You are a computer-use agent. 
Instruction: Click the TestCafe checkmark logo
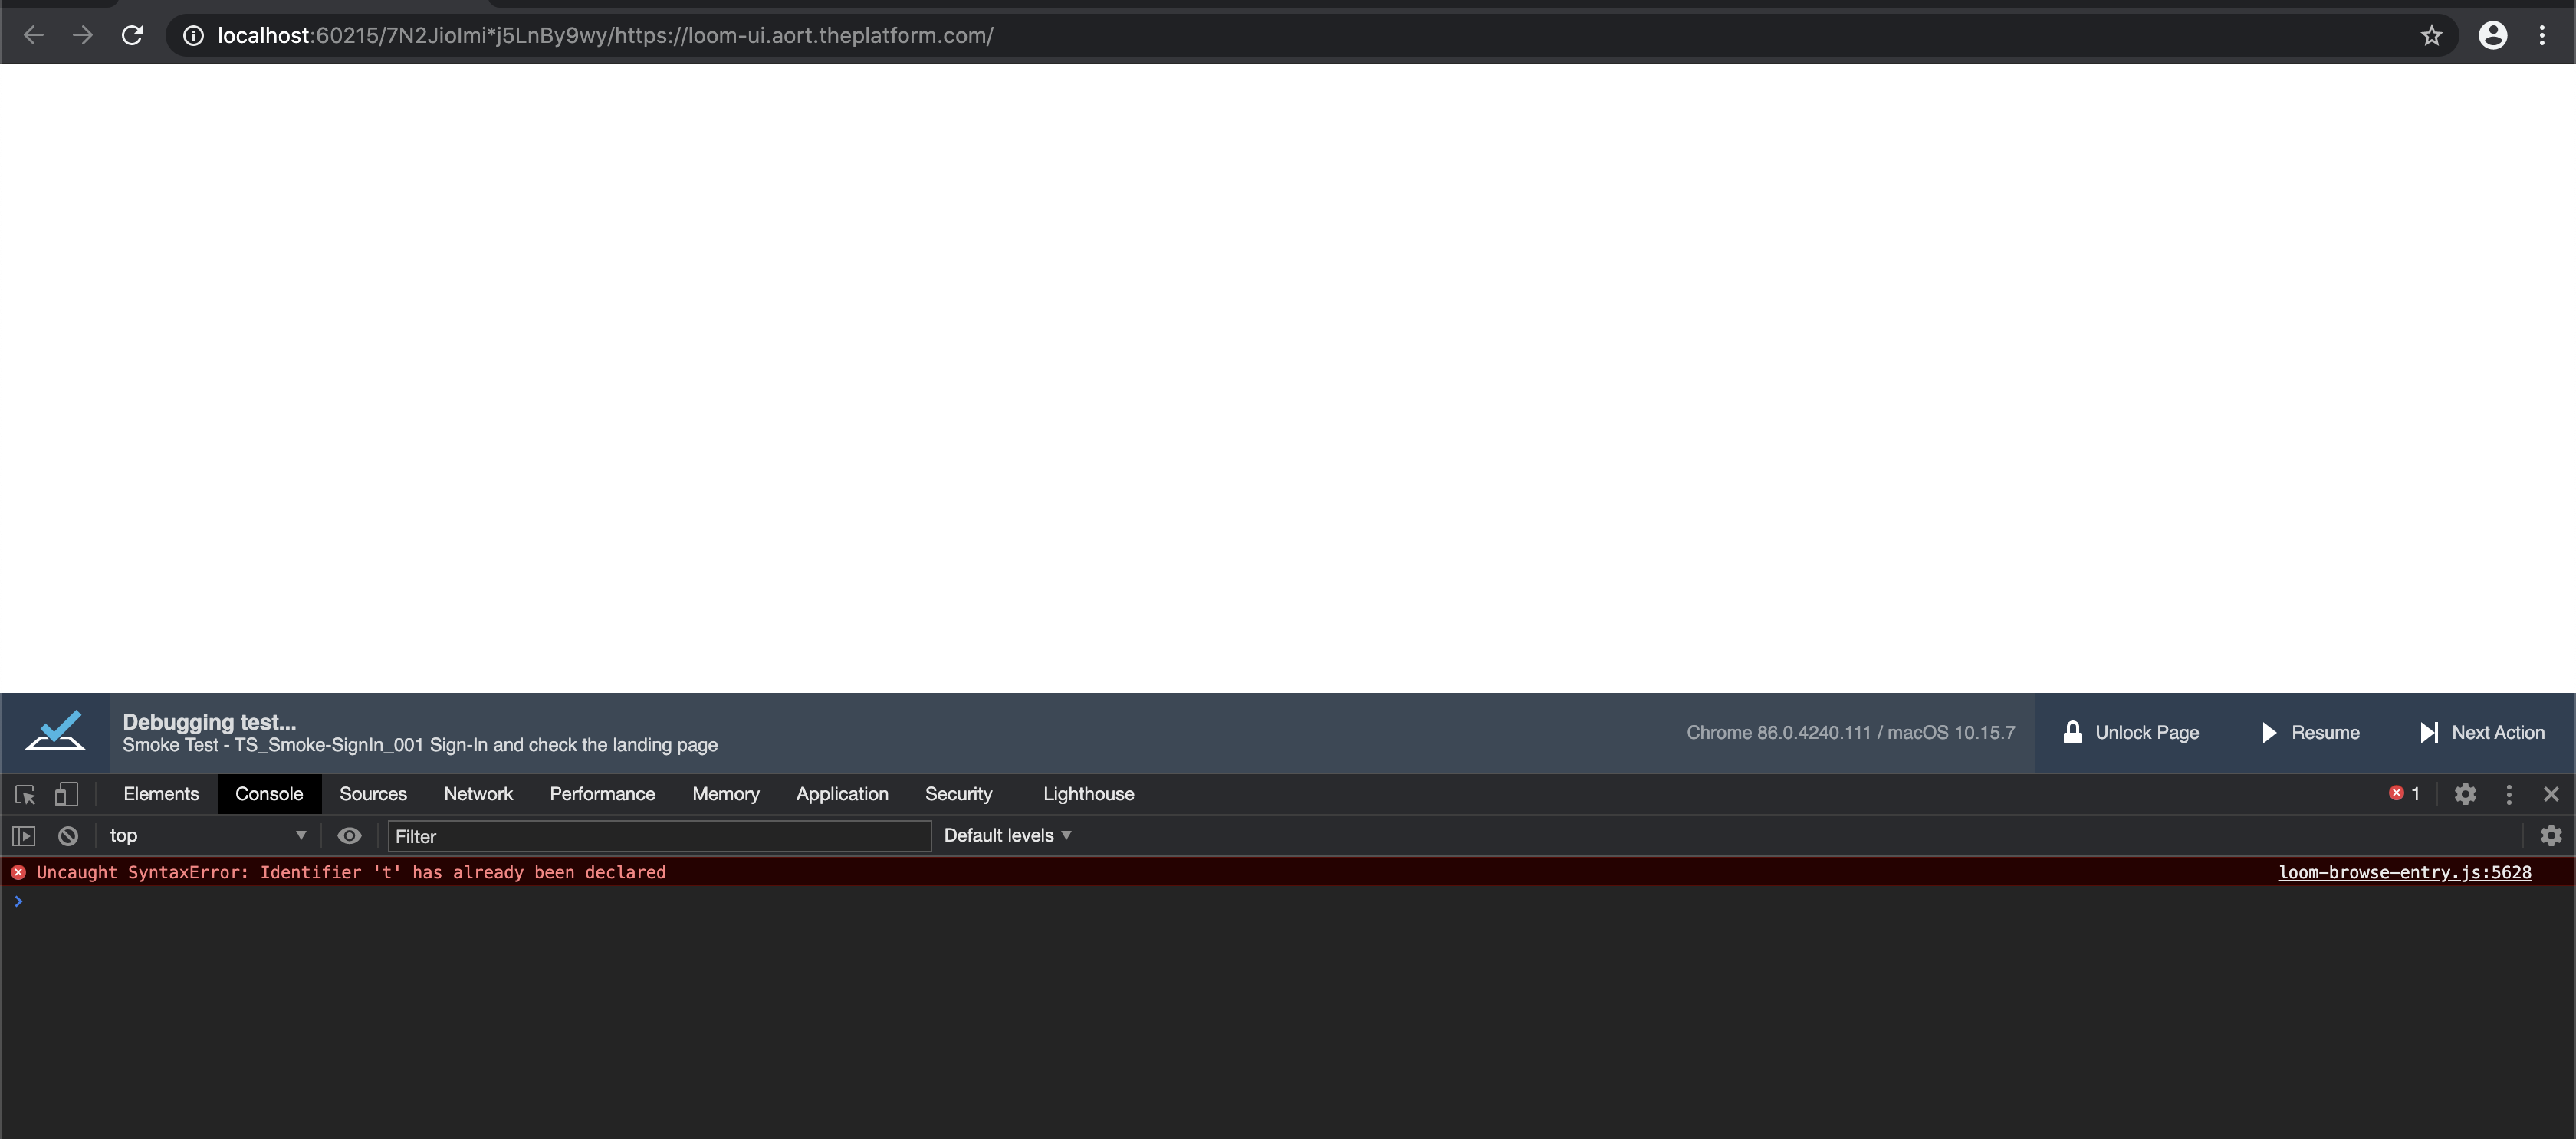point(55,731)
